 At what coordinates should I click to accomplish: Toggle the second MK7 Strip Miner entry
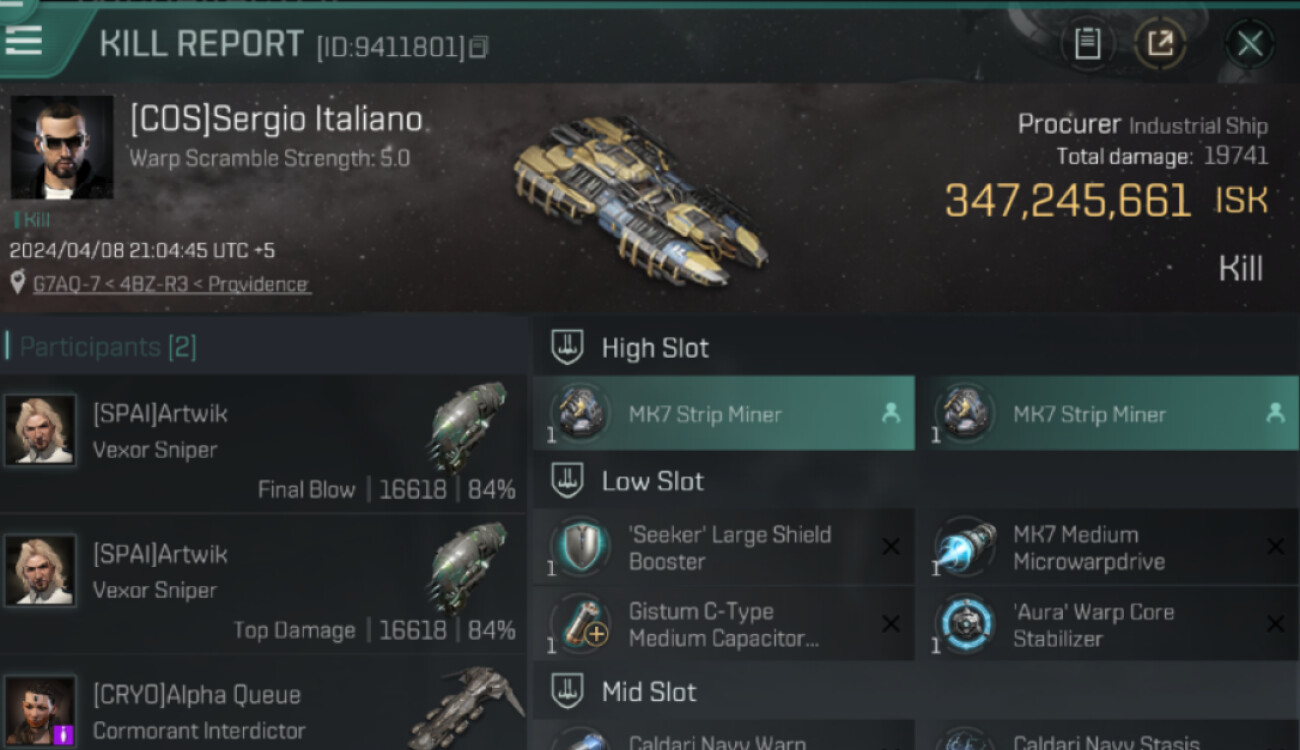(1108, 413)
